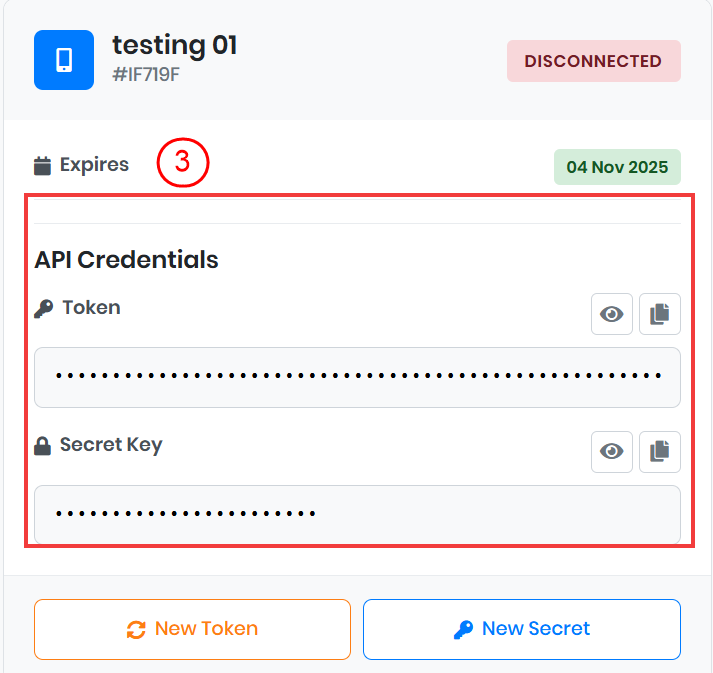
Task: Click the circled number 3 marker
Action: click(x=182, y=164)
